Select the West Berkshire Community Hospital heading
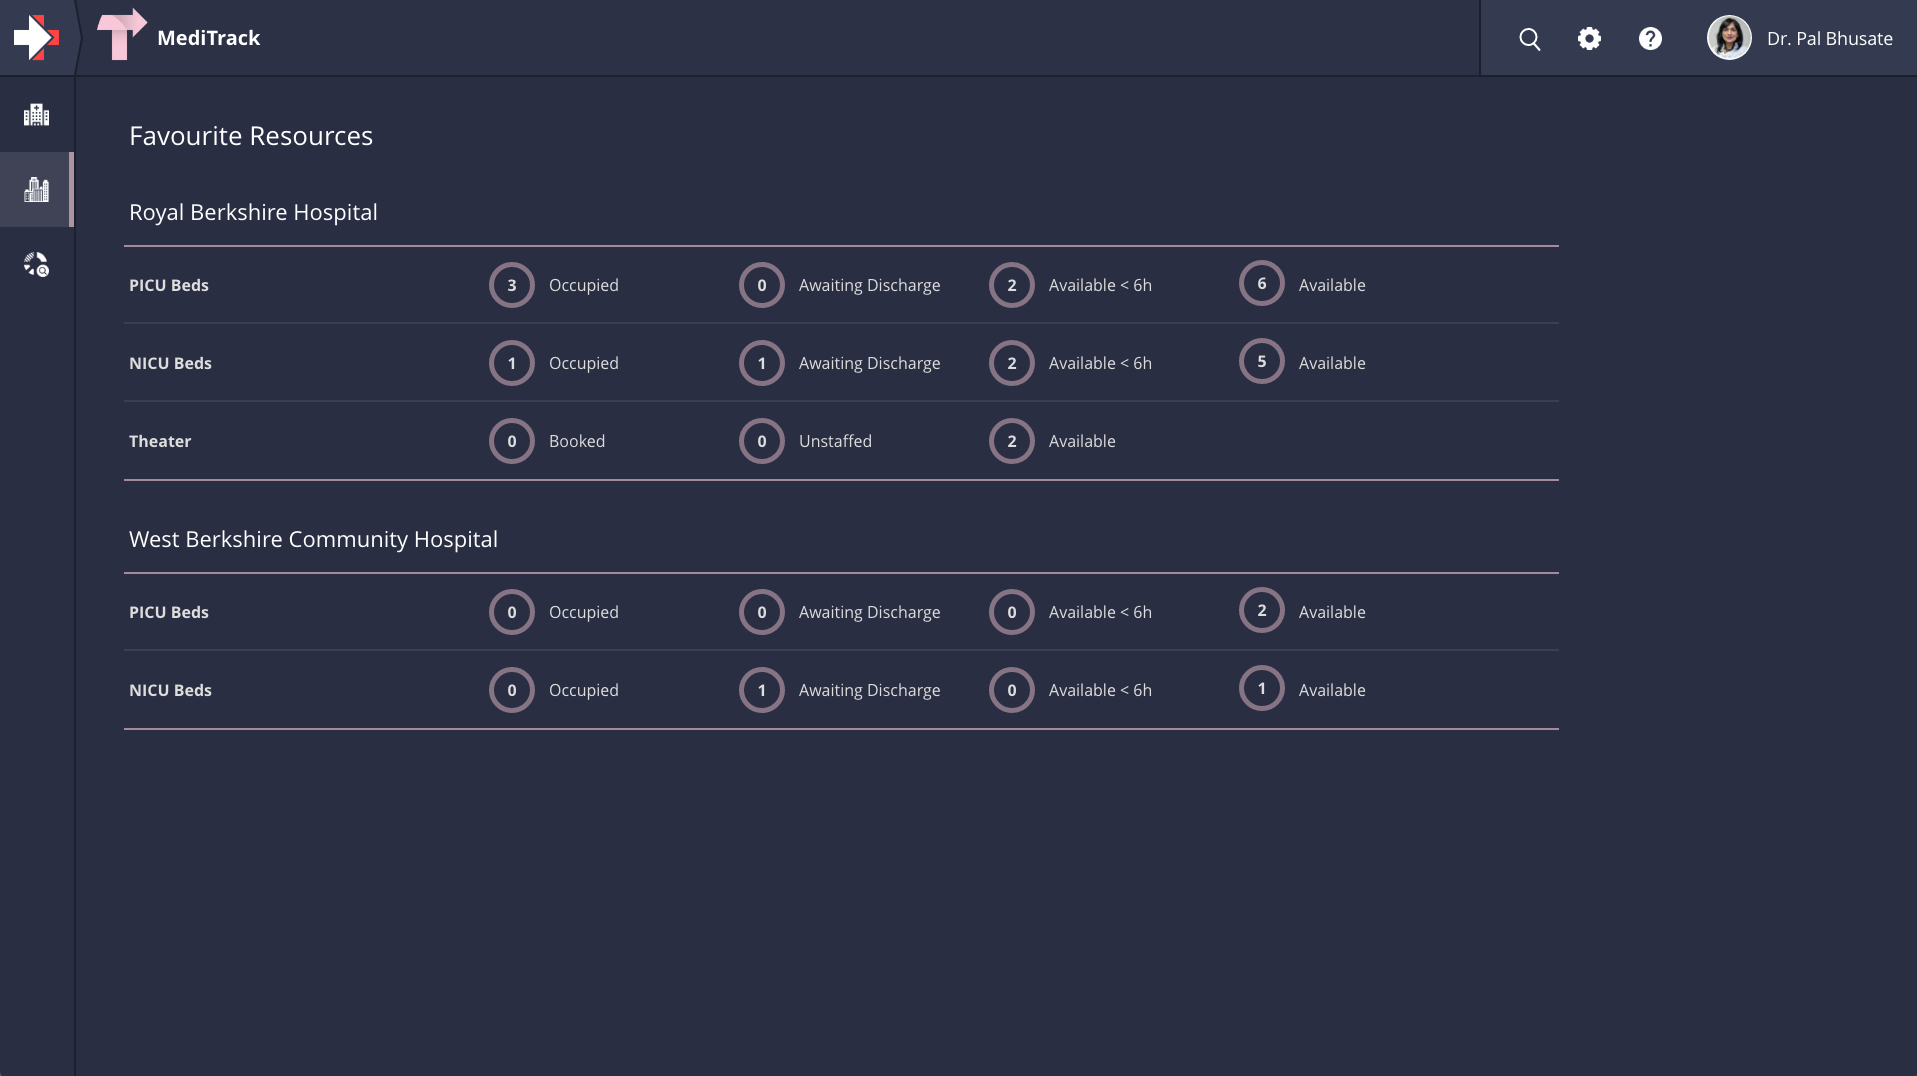1917x1076 pixels. (313, 539)
